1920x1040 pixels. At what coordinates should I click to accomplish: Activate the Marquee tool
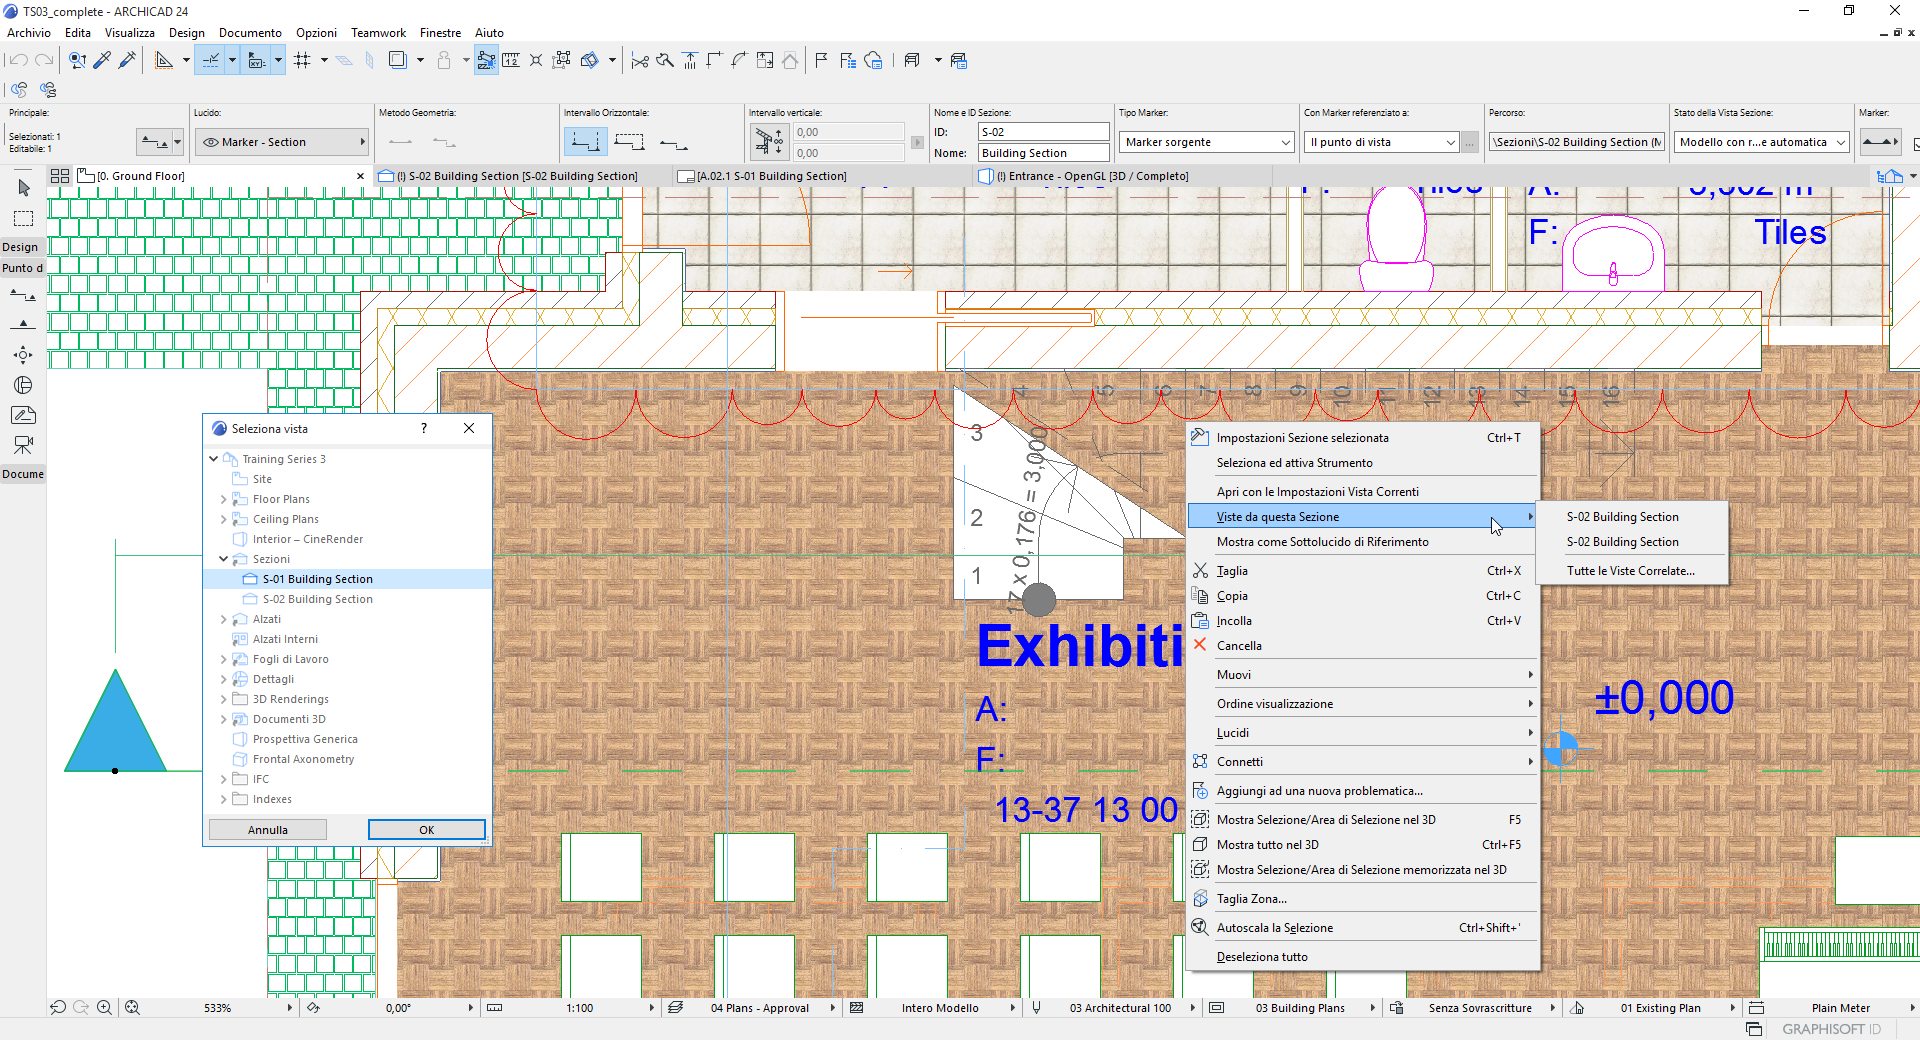[x=24, y=218]
